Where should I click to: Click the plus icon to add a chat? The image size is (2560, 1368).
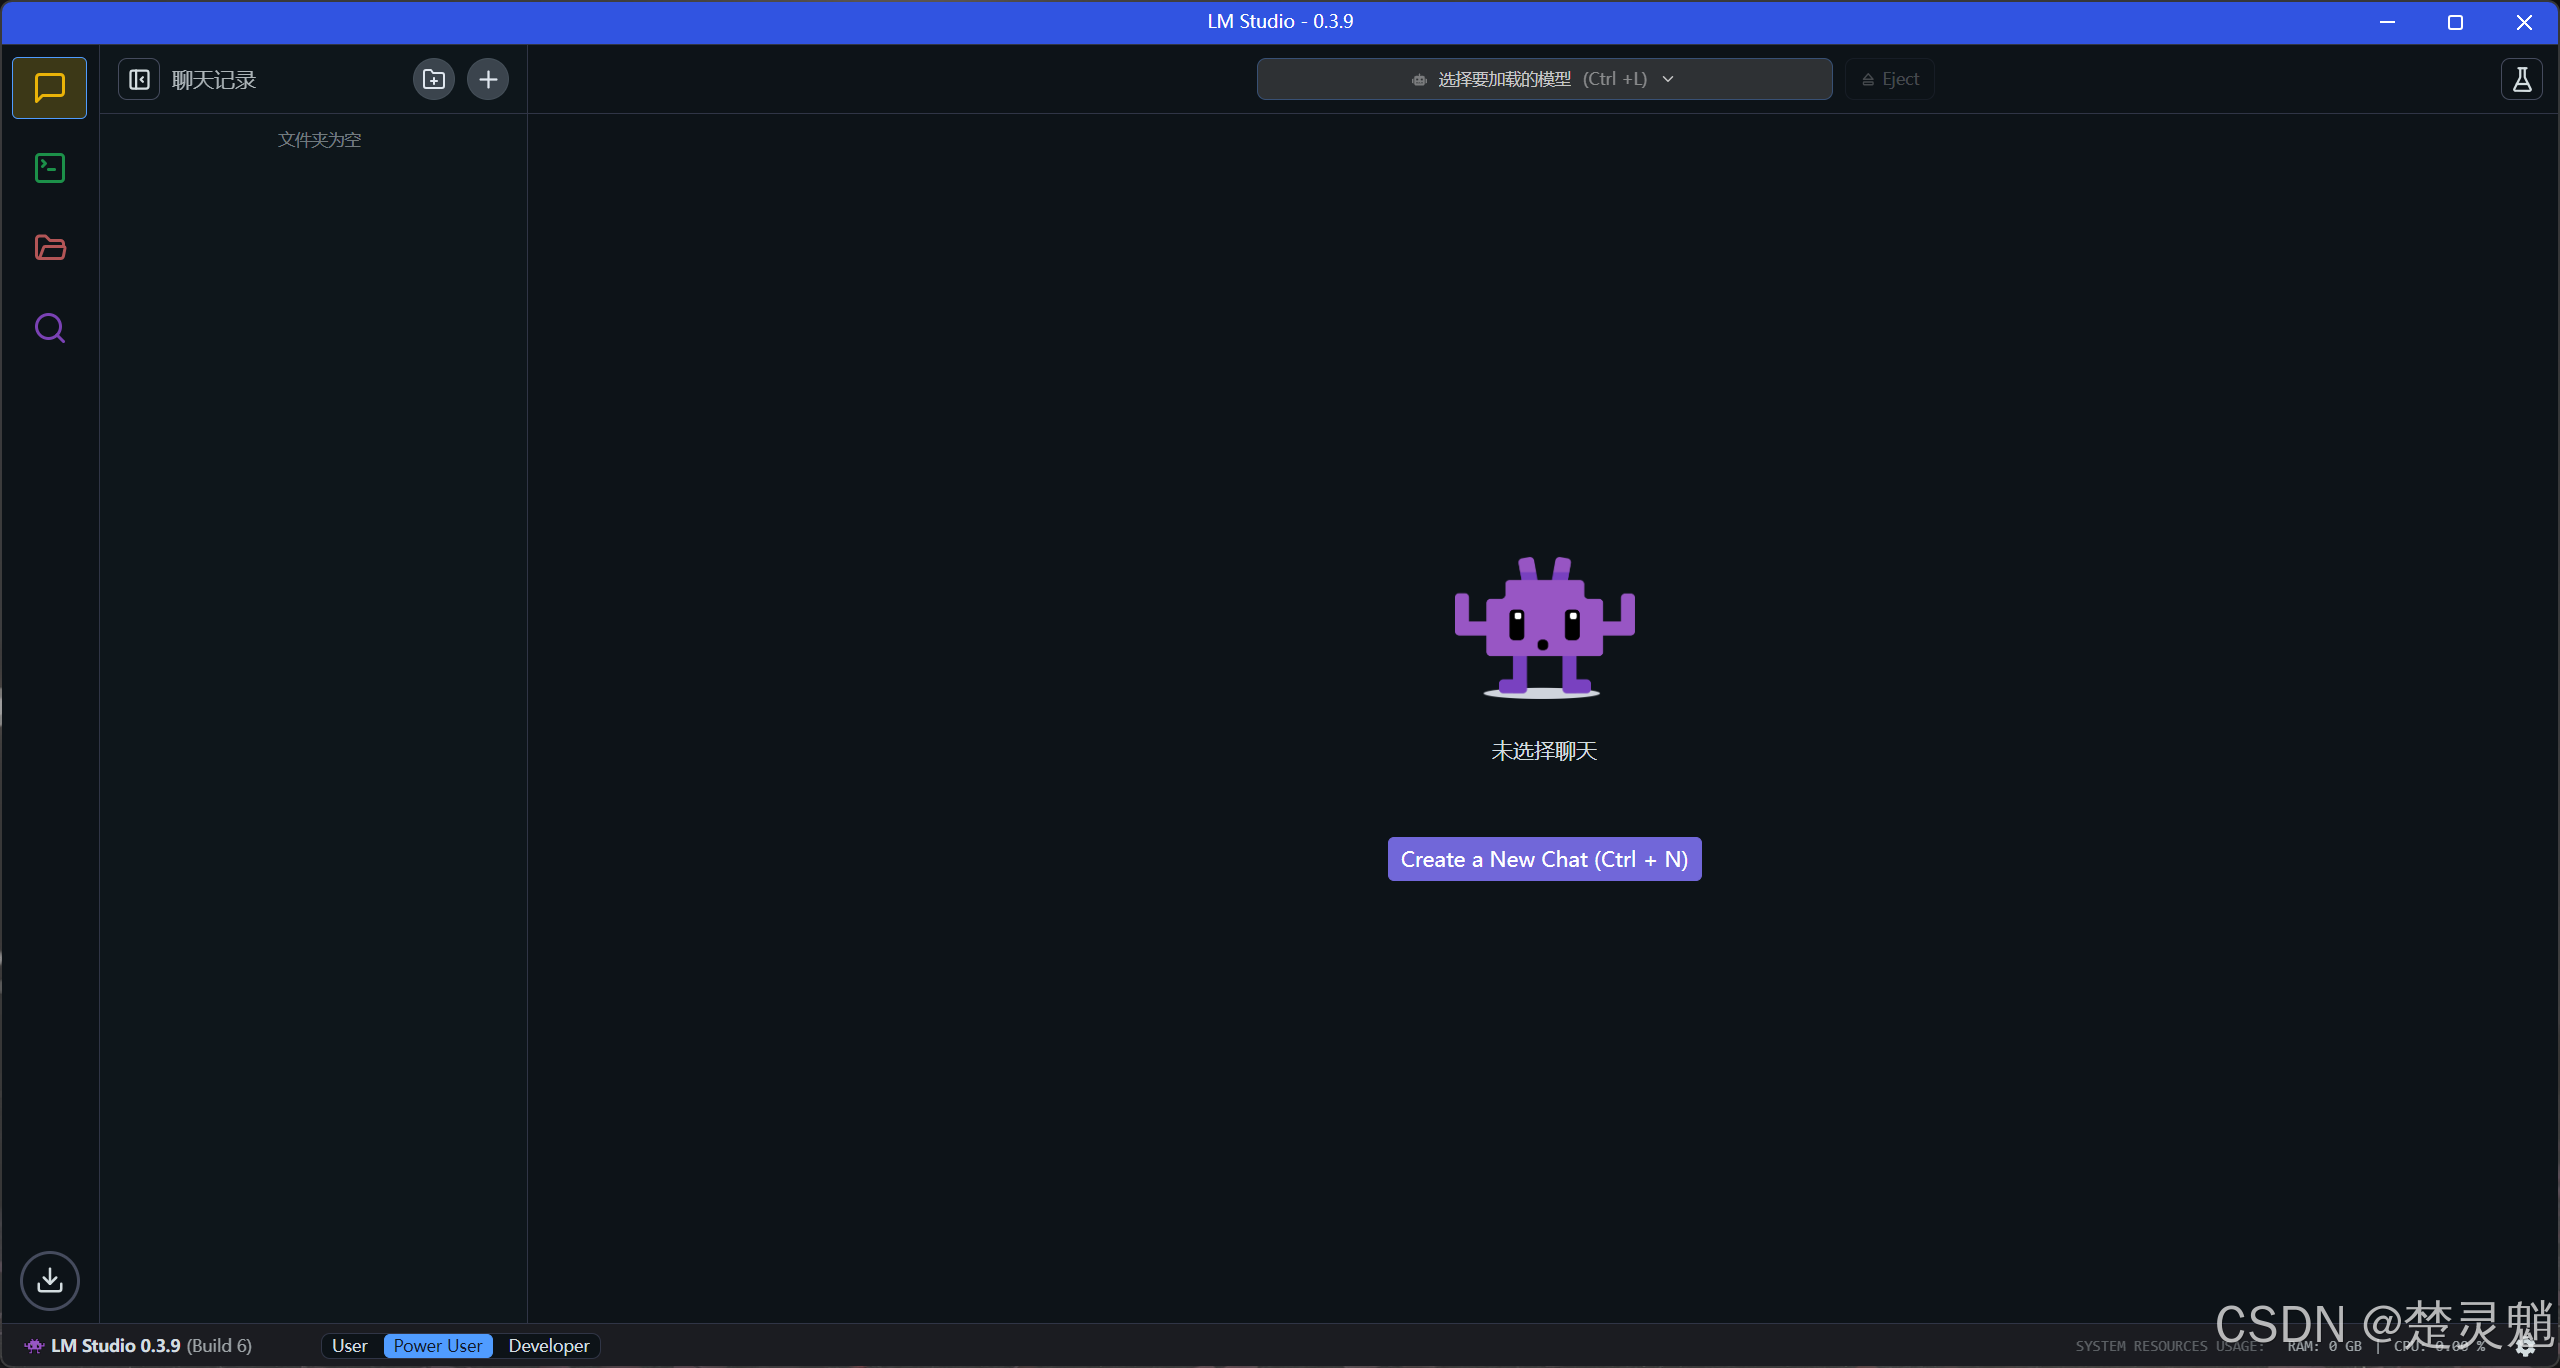488,79
